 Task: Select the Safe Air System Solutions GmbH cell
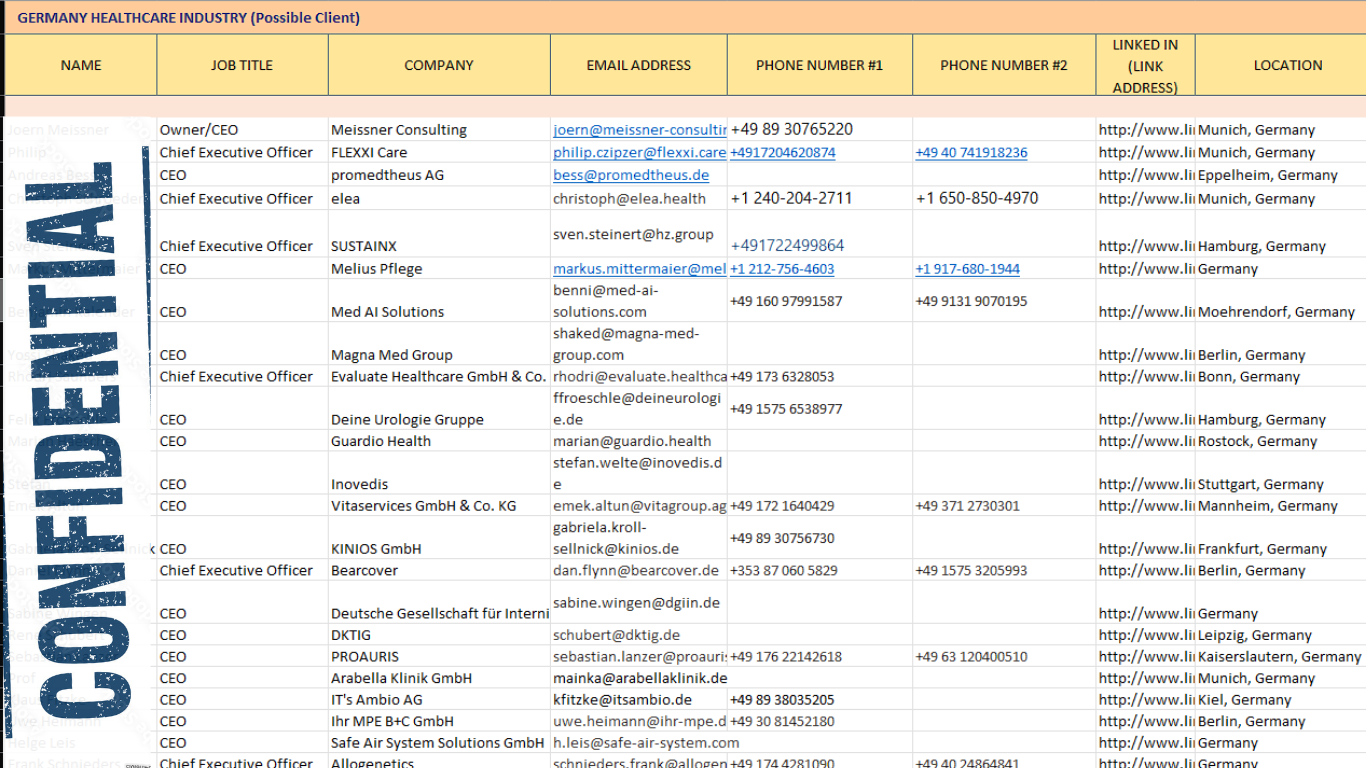(x=438, y=743)
